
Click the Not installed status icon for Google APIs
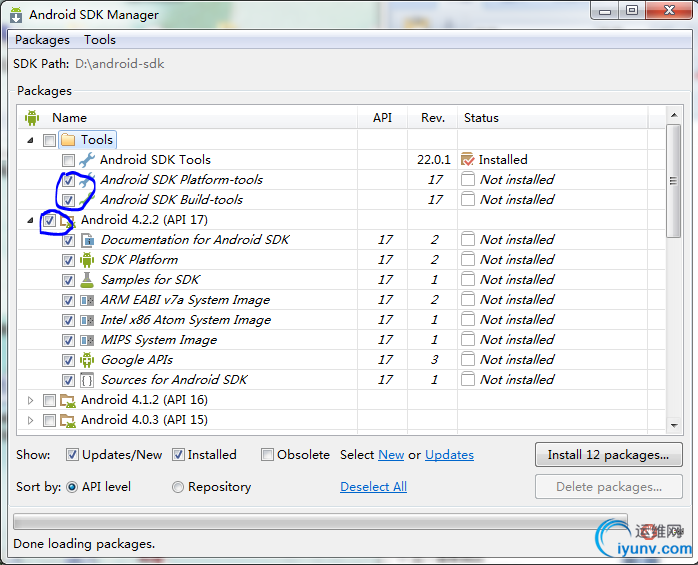click(467, 360)
